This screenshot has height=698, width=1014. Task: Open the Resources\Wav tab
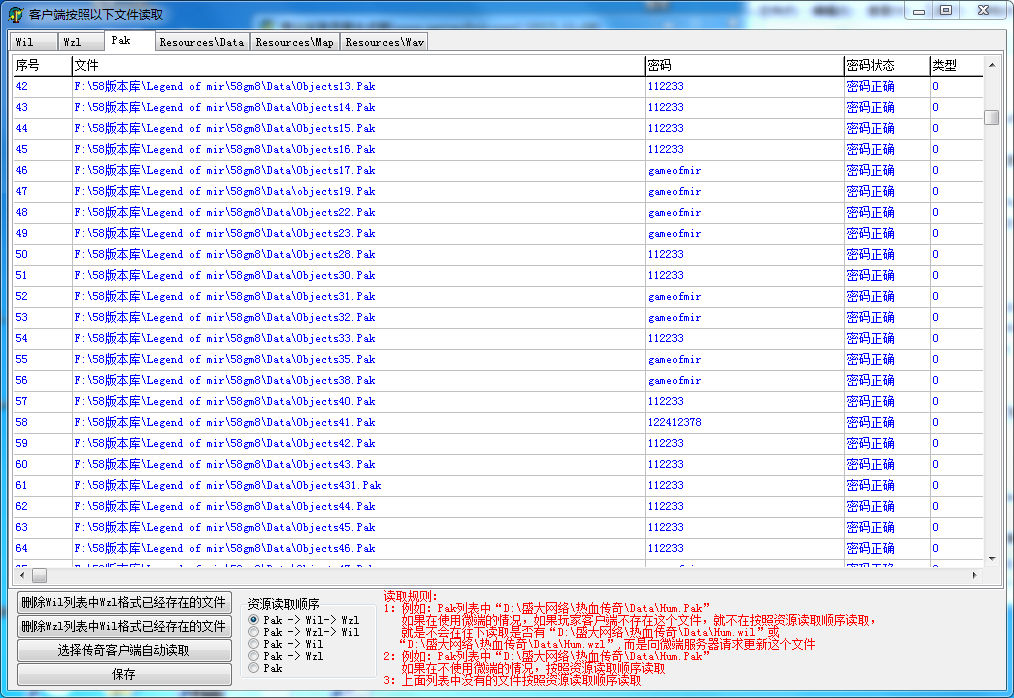[384, 42]
